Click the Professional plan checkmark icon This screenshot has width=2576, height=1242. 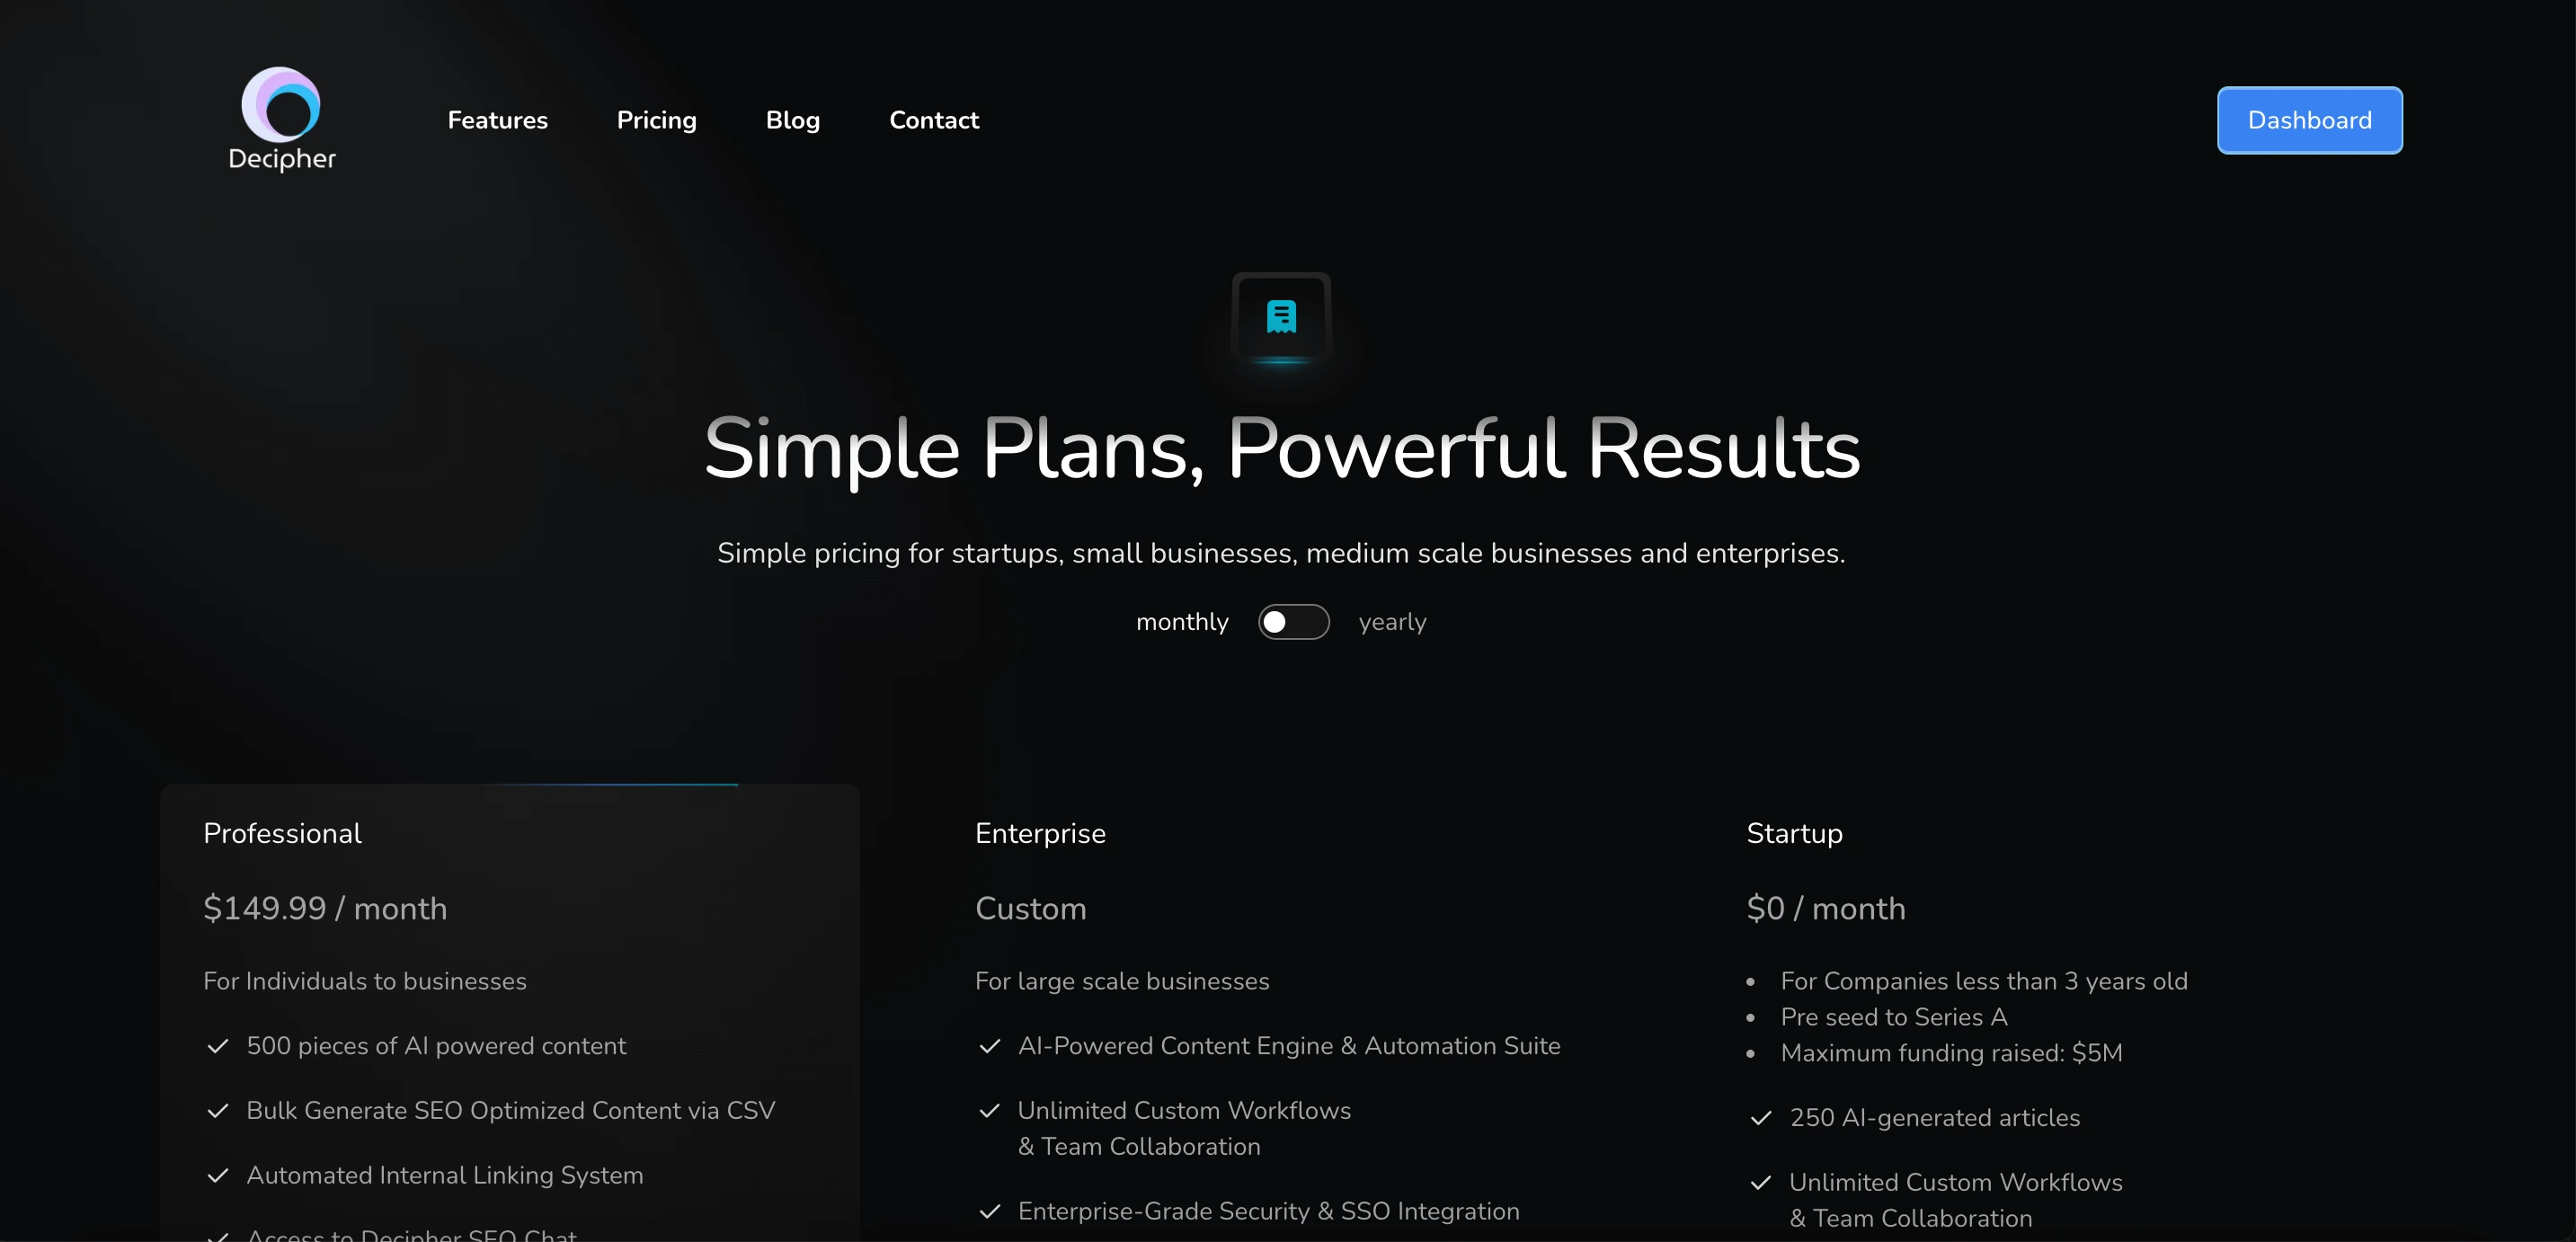coord(217,1045)
